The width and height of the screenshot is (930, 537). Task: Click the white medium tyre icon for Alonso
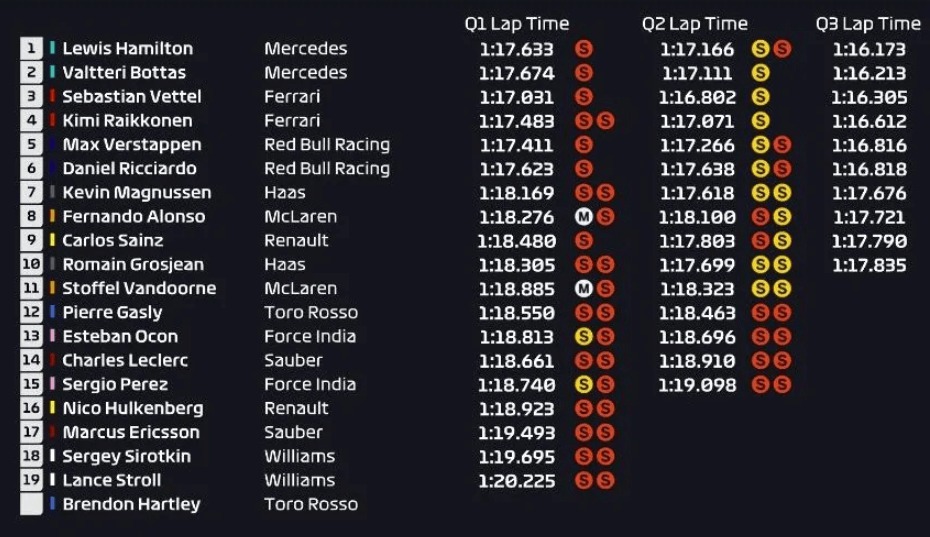[584, 216]
